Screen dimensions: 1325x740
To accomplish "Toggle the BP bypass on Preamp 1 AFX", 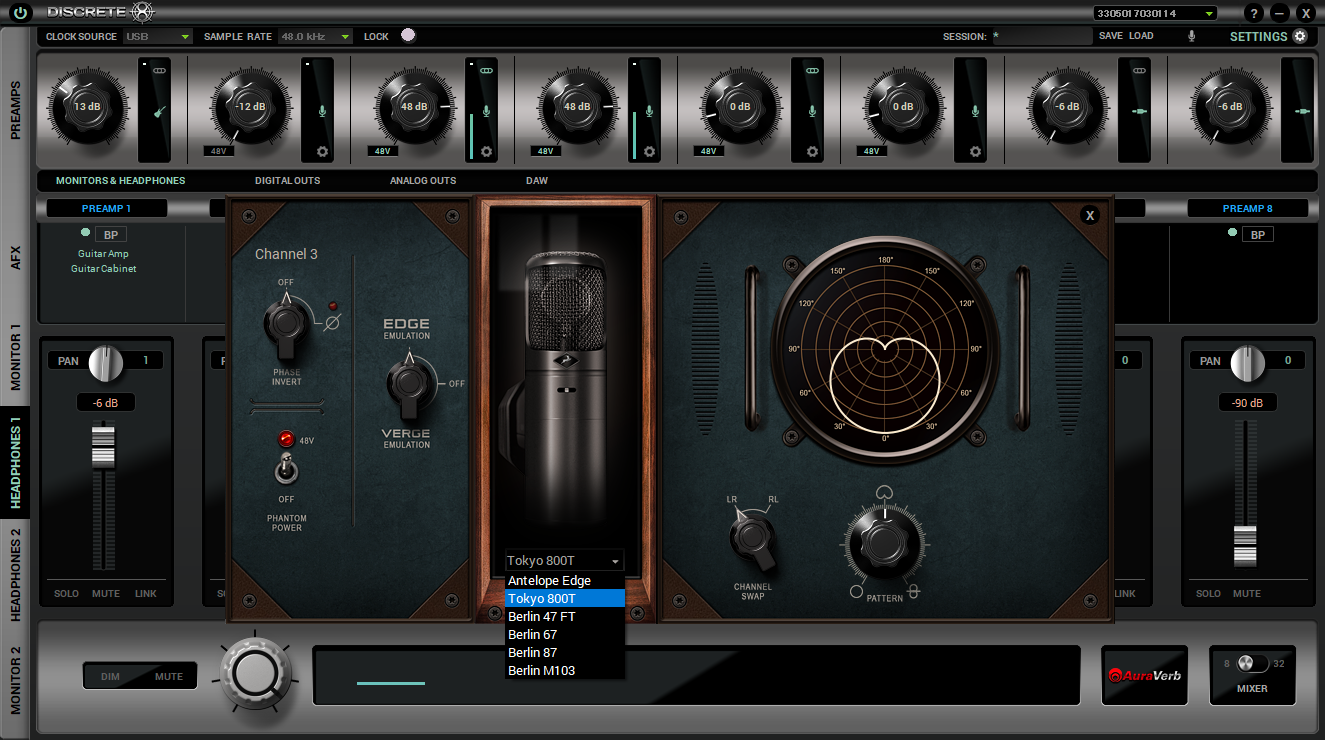I will (110, 235).
